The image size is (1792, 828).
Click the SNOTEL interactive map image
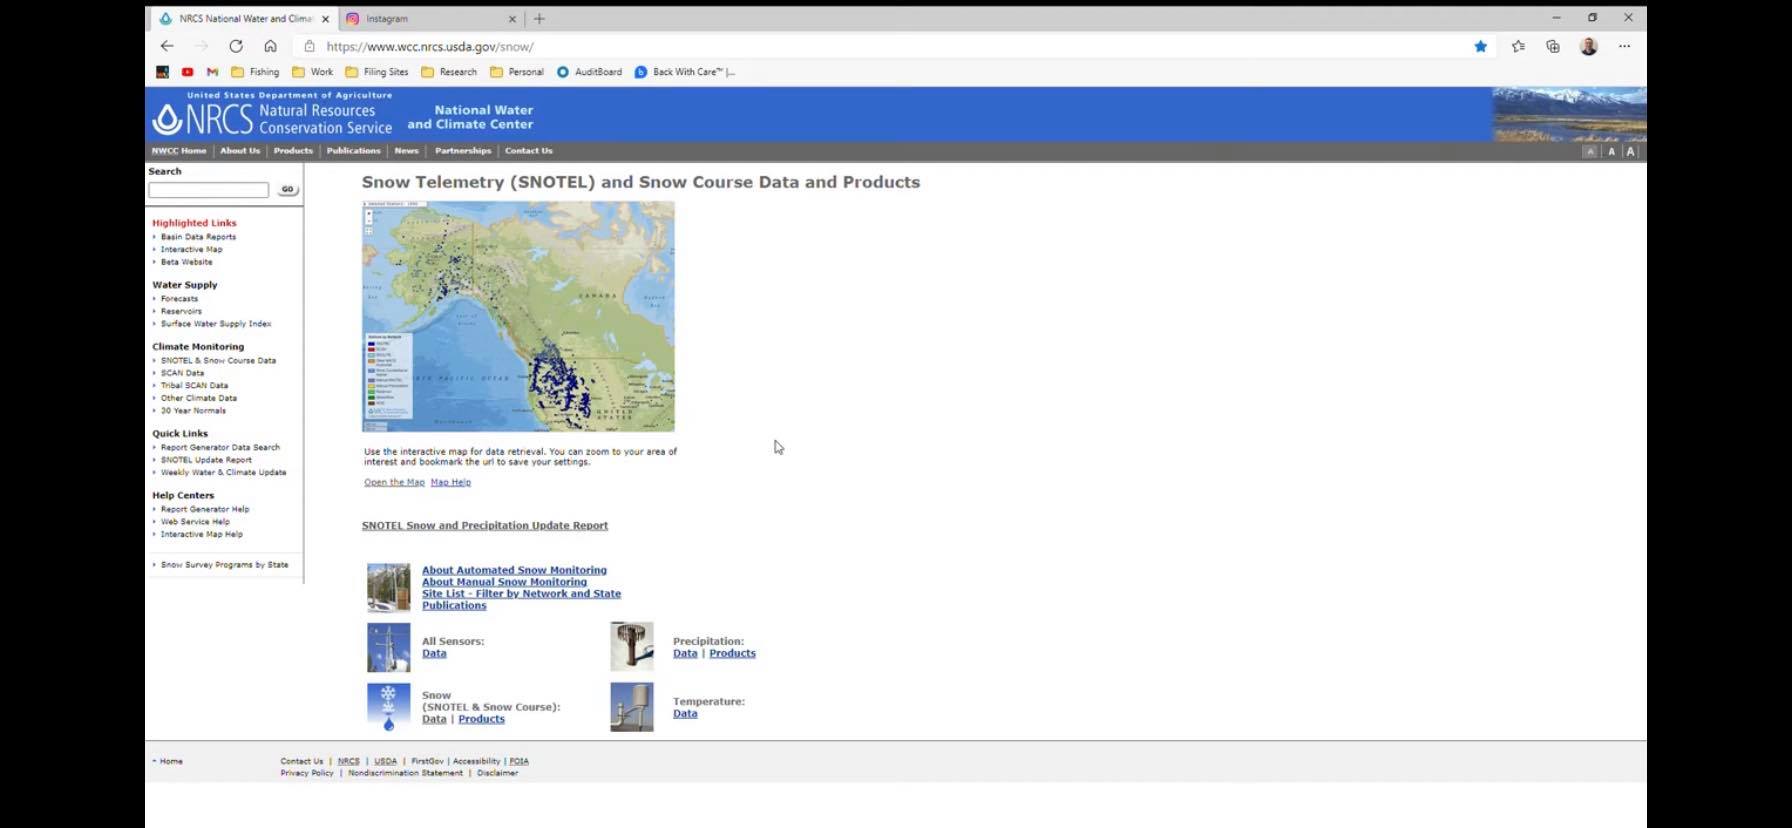[x=518, y=316]
